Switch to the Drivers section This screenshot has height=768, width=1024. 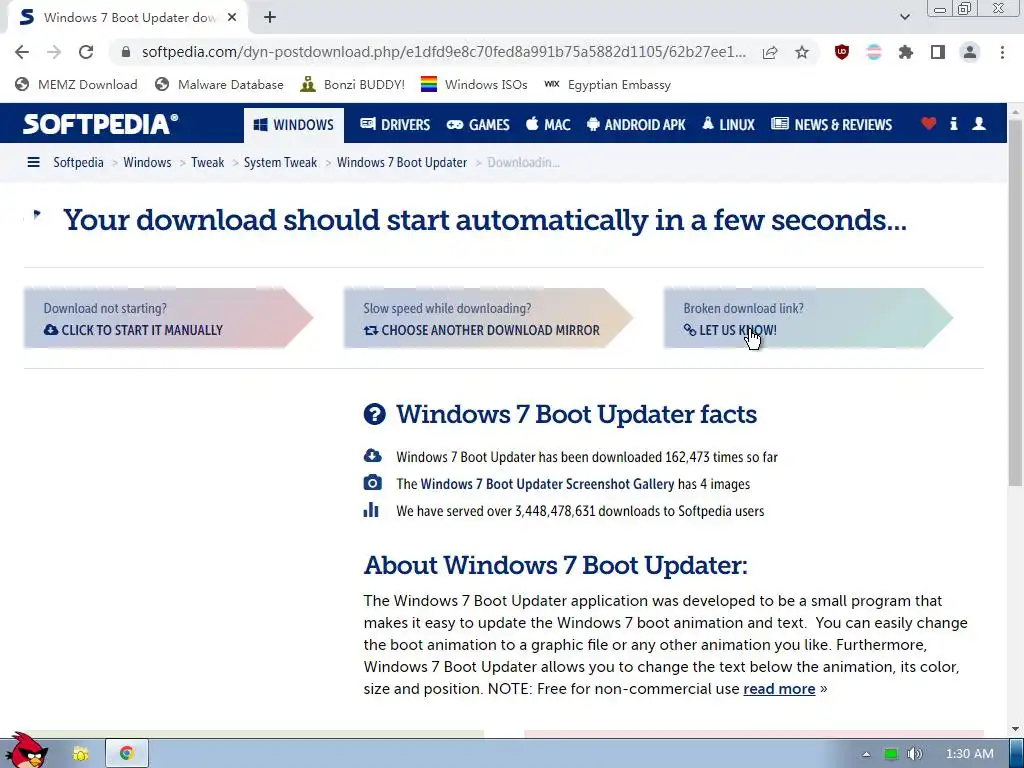pyautogui.click(x=395, y=124)
